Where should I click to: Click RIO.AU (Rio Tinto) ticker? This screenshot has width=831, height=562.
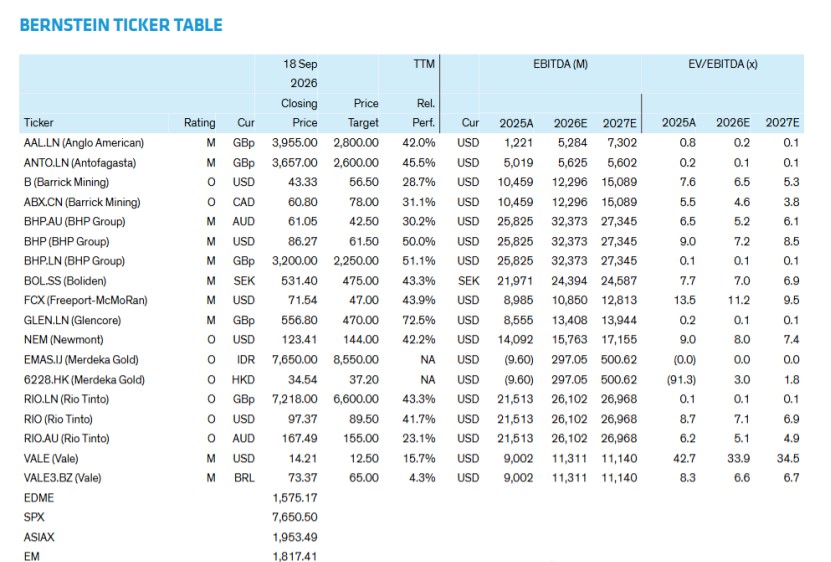(x=67, y=438)
